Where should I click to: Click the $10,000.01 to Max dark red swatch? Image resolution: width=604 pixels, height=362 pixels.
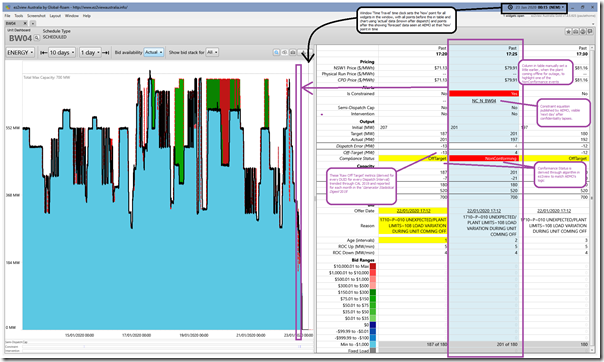click(372, 266)
